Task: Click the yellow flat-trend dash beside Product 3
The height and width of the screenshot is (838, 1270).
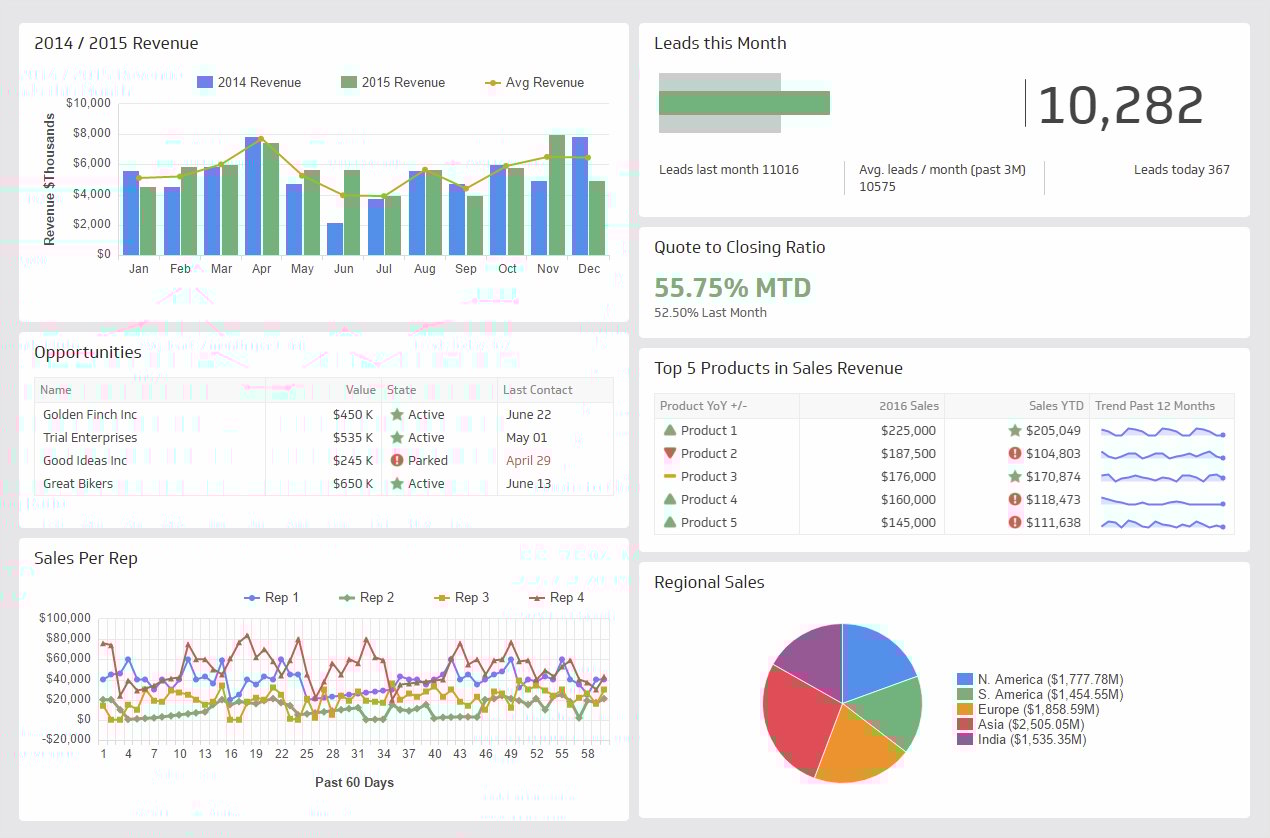Action: click(669, 476)
